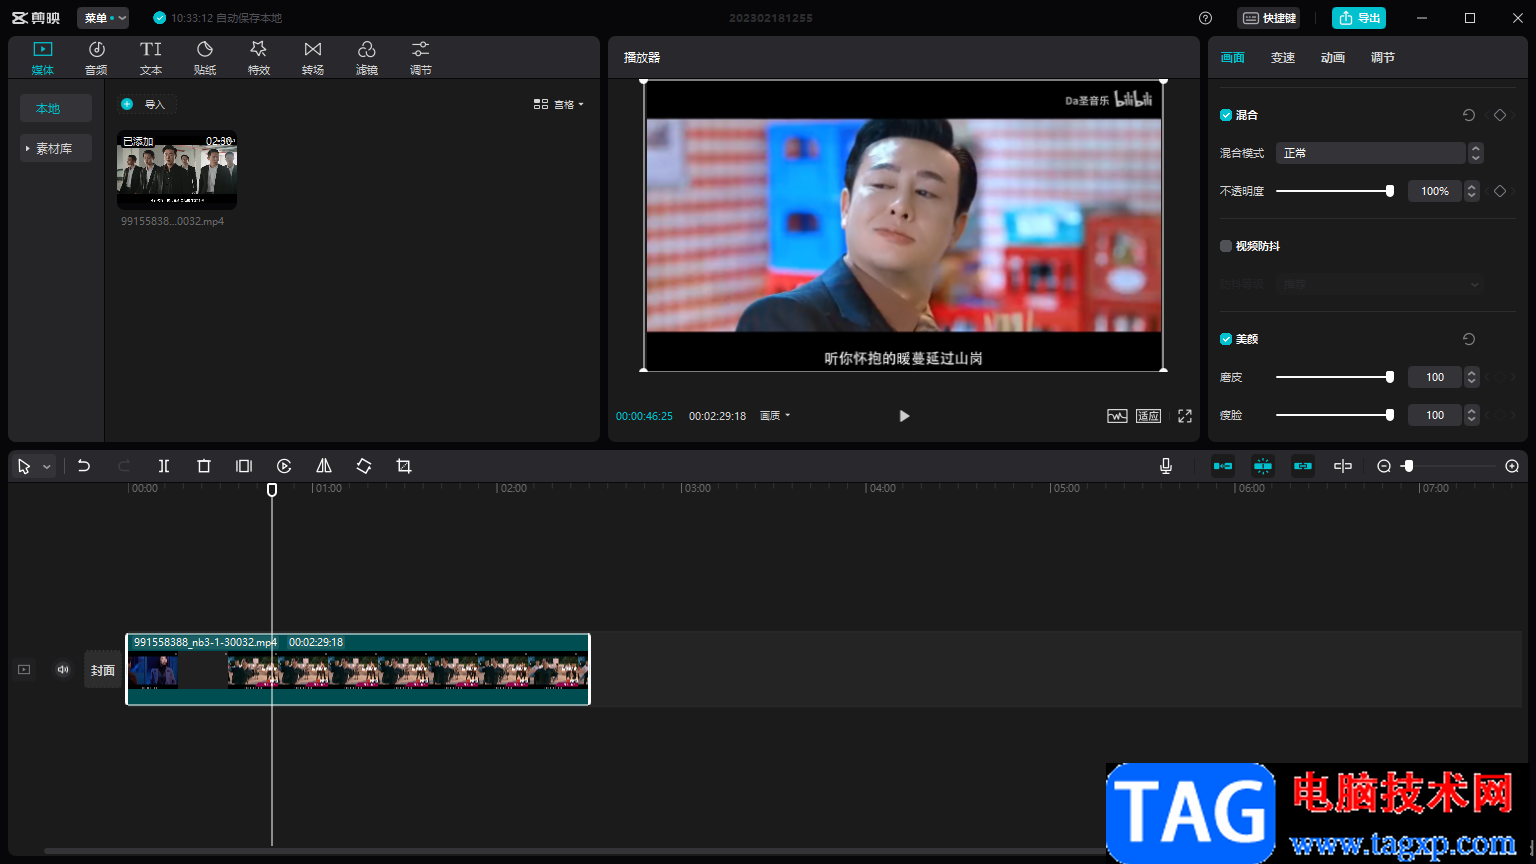Open the selection tool mode dropdown arrow
This screenshot has height=864, width=1536.
pyautogui.click(x=46, y=467)
